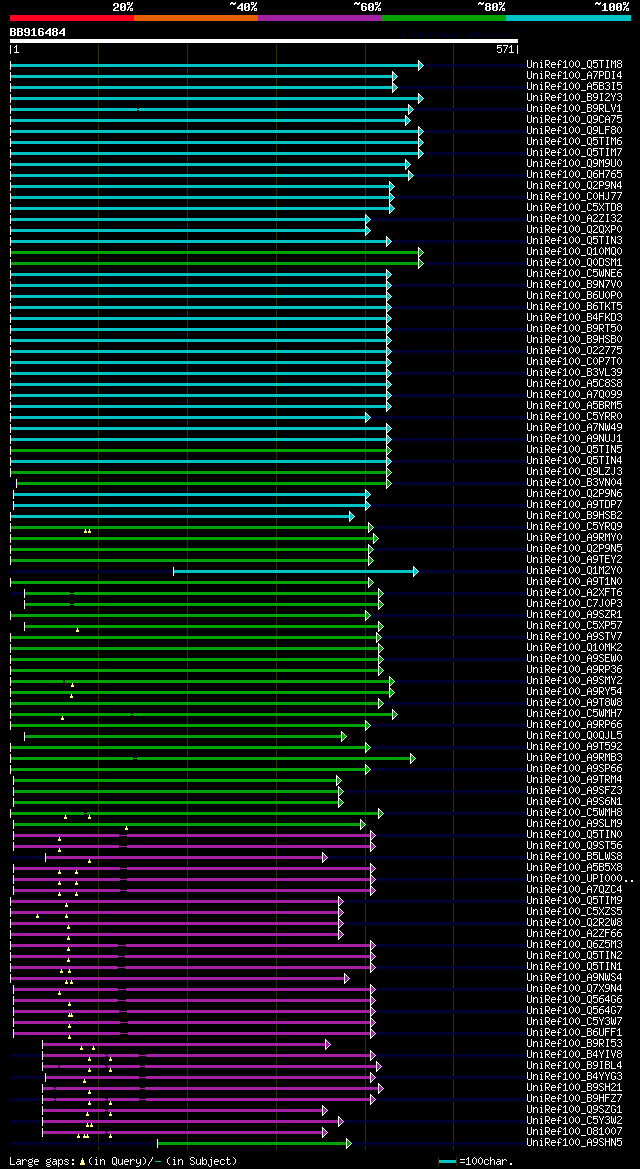Open hit UniRef100_B9RLV1 label

coord(574,109)
